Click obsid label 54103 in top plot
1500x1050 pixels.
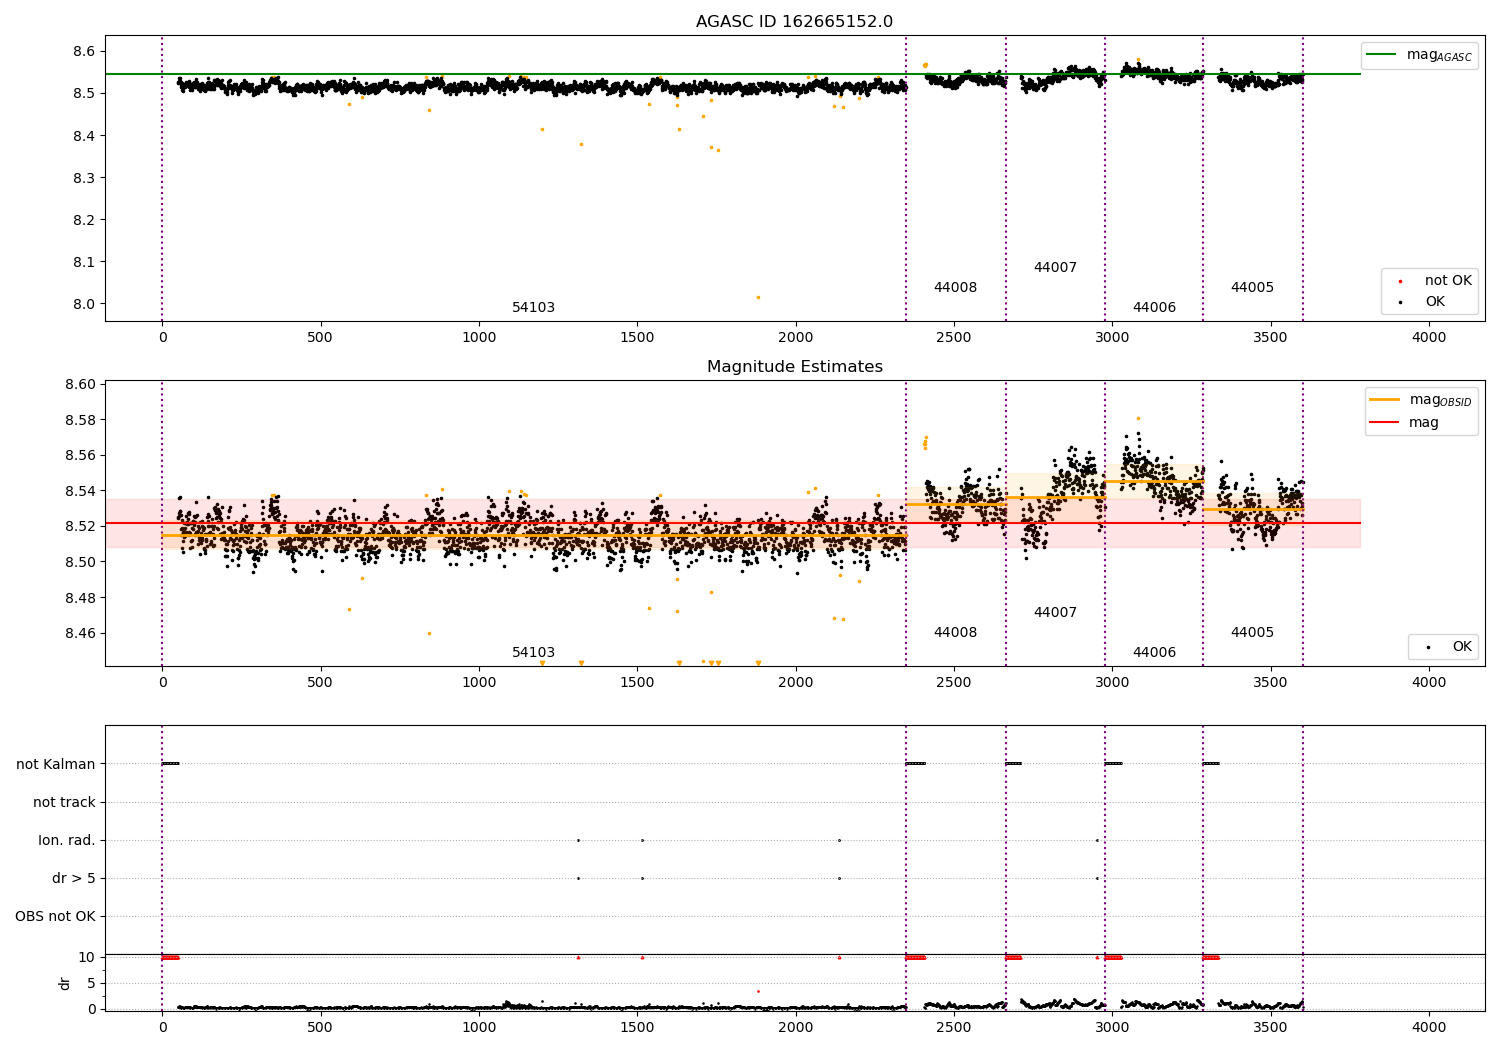(533, 308)
